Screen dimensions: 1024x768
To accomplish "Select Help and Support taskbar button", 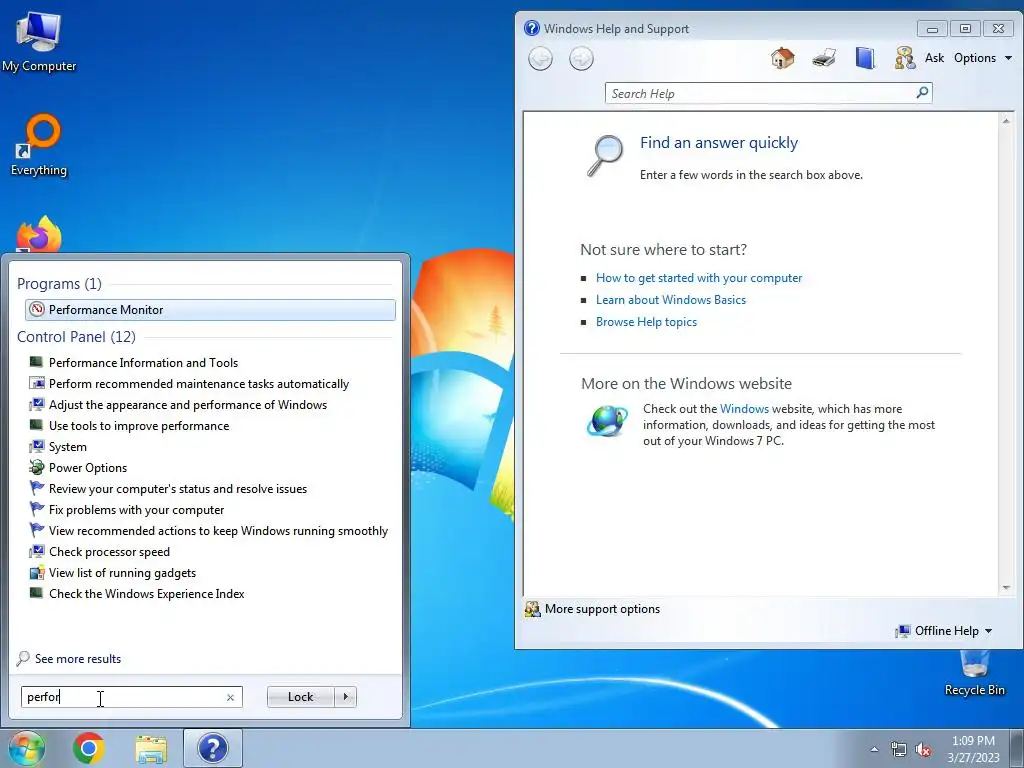I will (213, 748).
